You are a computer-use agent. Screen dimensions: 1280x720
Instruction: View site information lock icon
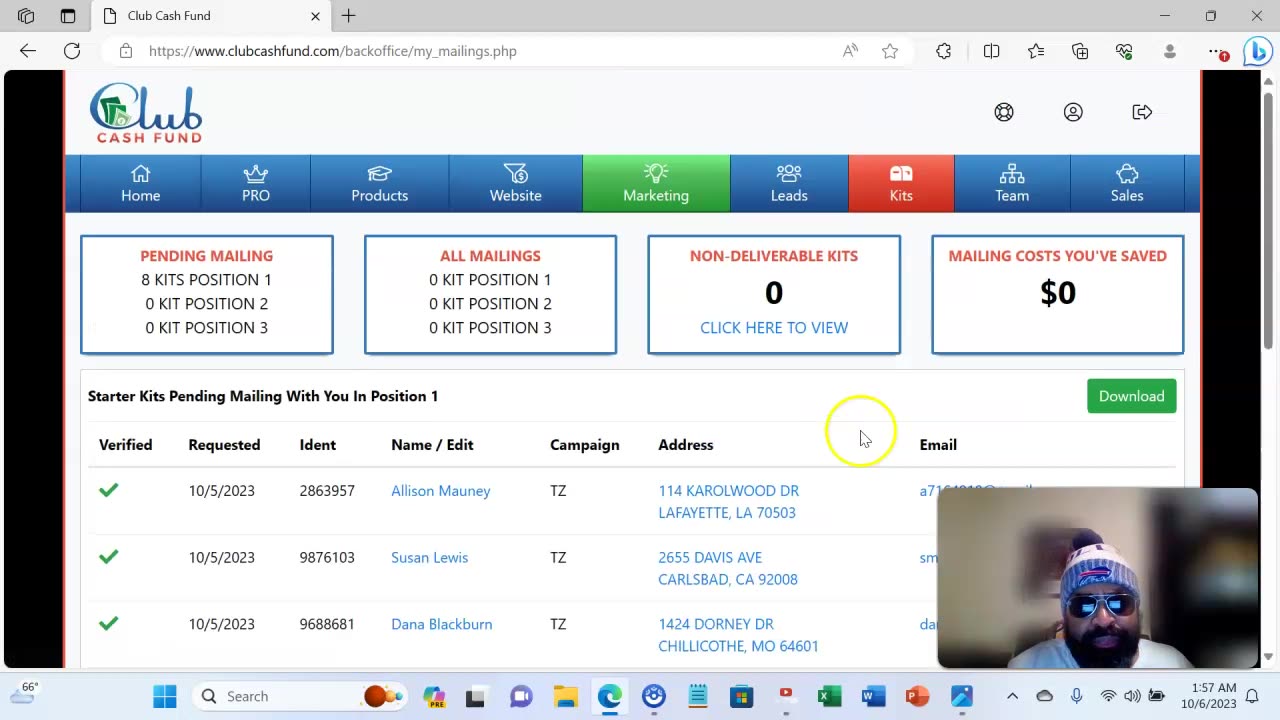(125, 51)
